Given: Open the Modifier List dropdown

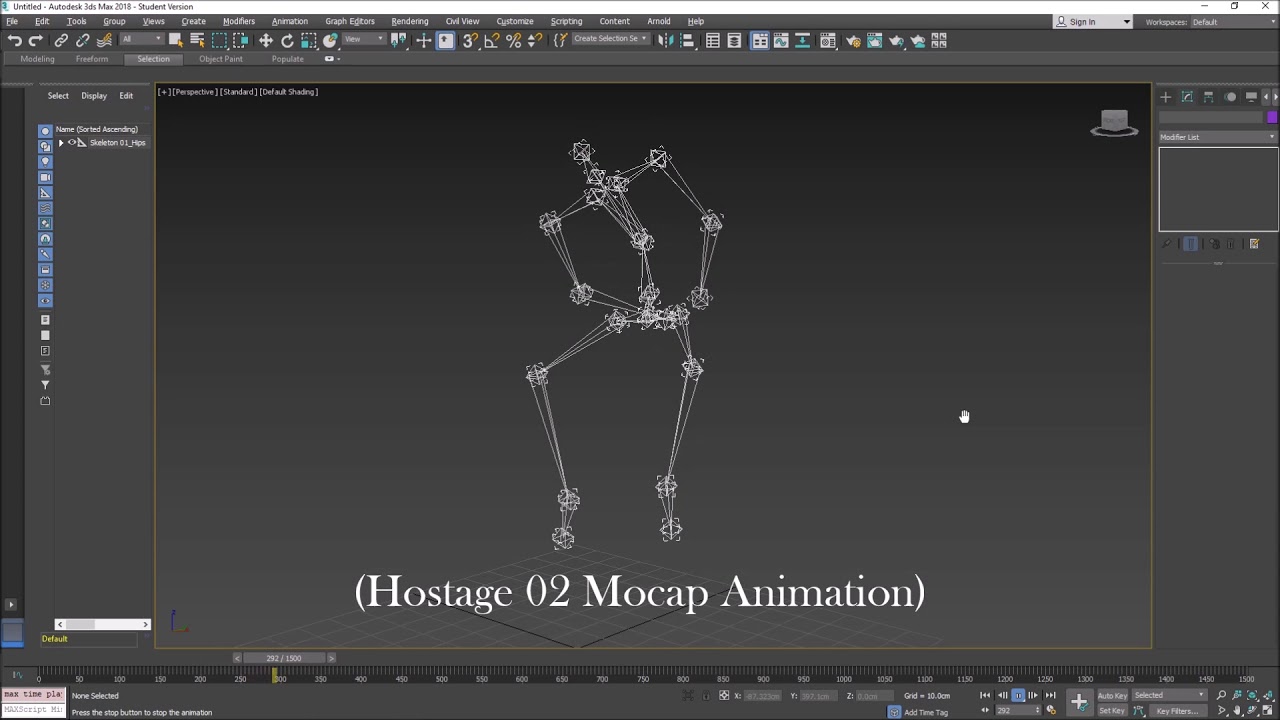Looking at the screenshot, I should [1217, 137].
